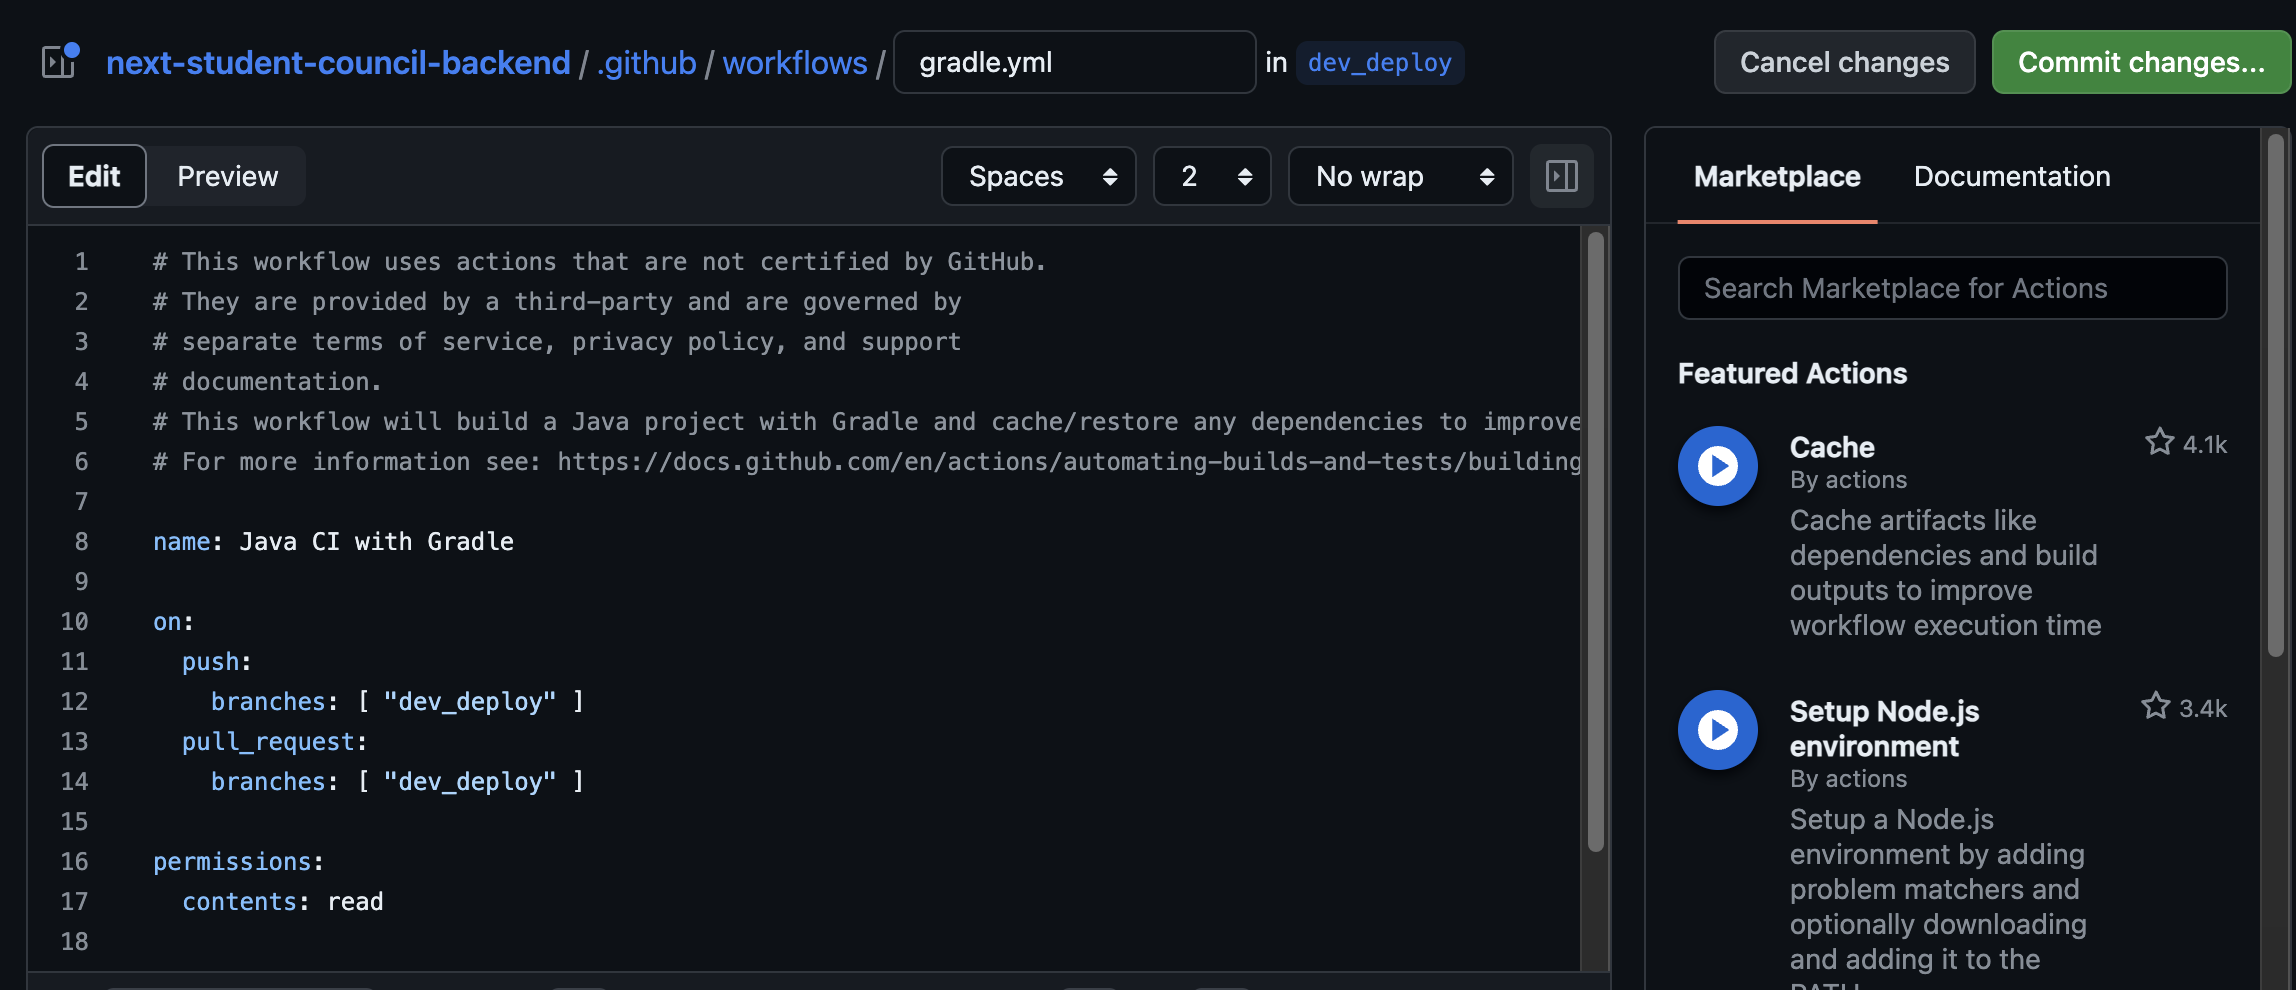Open next-student-council-backend repository link
Image resolution: width=2296 pixels, height=990 pixels.
point(338,62)
